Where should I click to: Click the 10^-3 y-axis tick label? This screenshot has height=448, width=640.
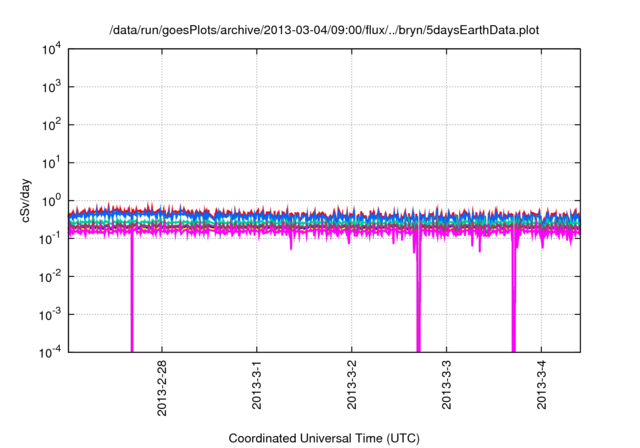(51, 315)
